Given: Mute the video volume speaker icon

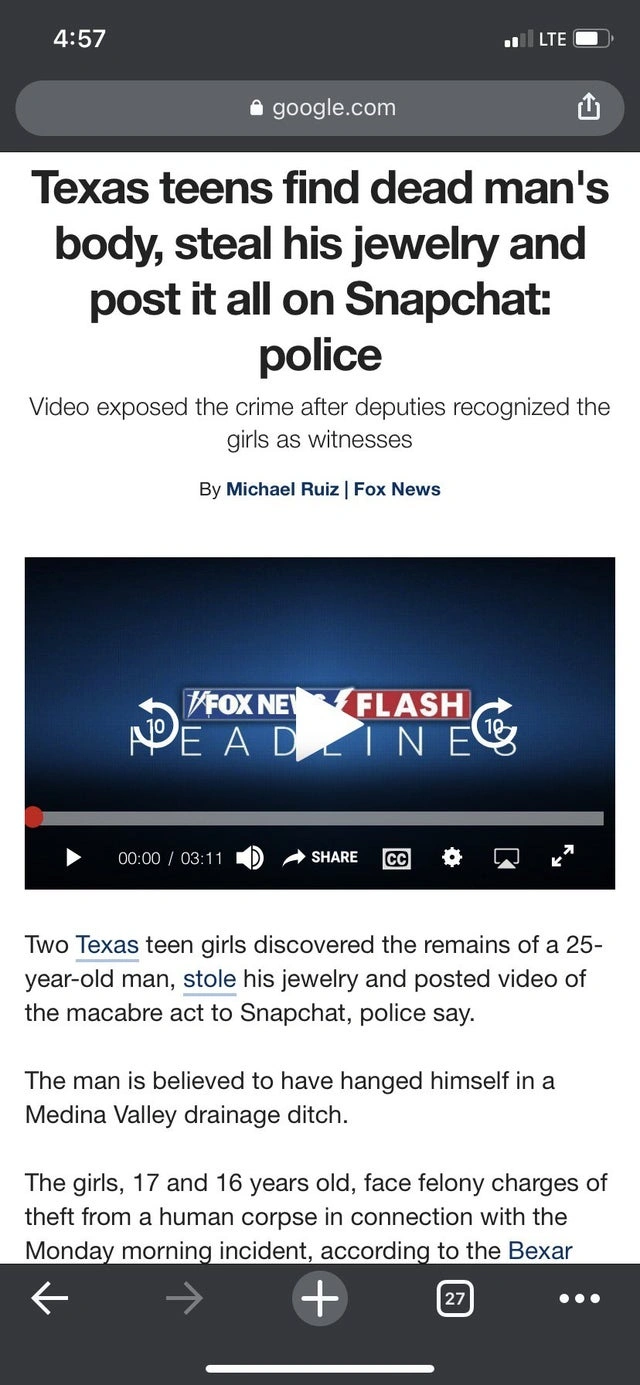Looking at the screenshot, I should (251, 857).
